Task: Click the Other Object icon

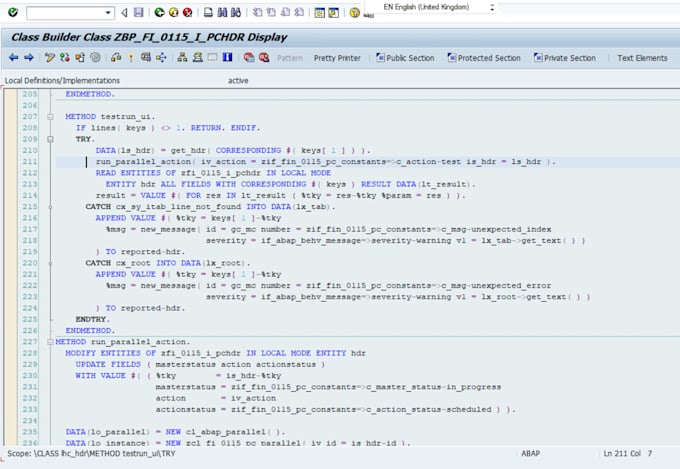Action: pos(80,57)
